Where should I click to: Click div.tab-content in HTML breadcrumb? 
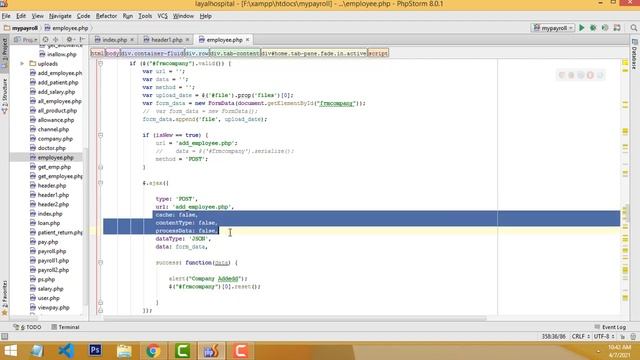[x=235, y=53]
